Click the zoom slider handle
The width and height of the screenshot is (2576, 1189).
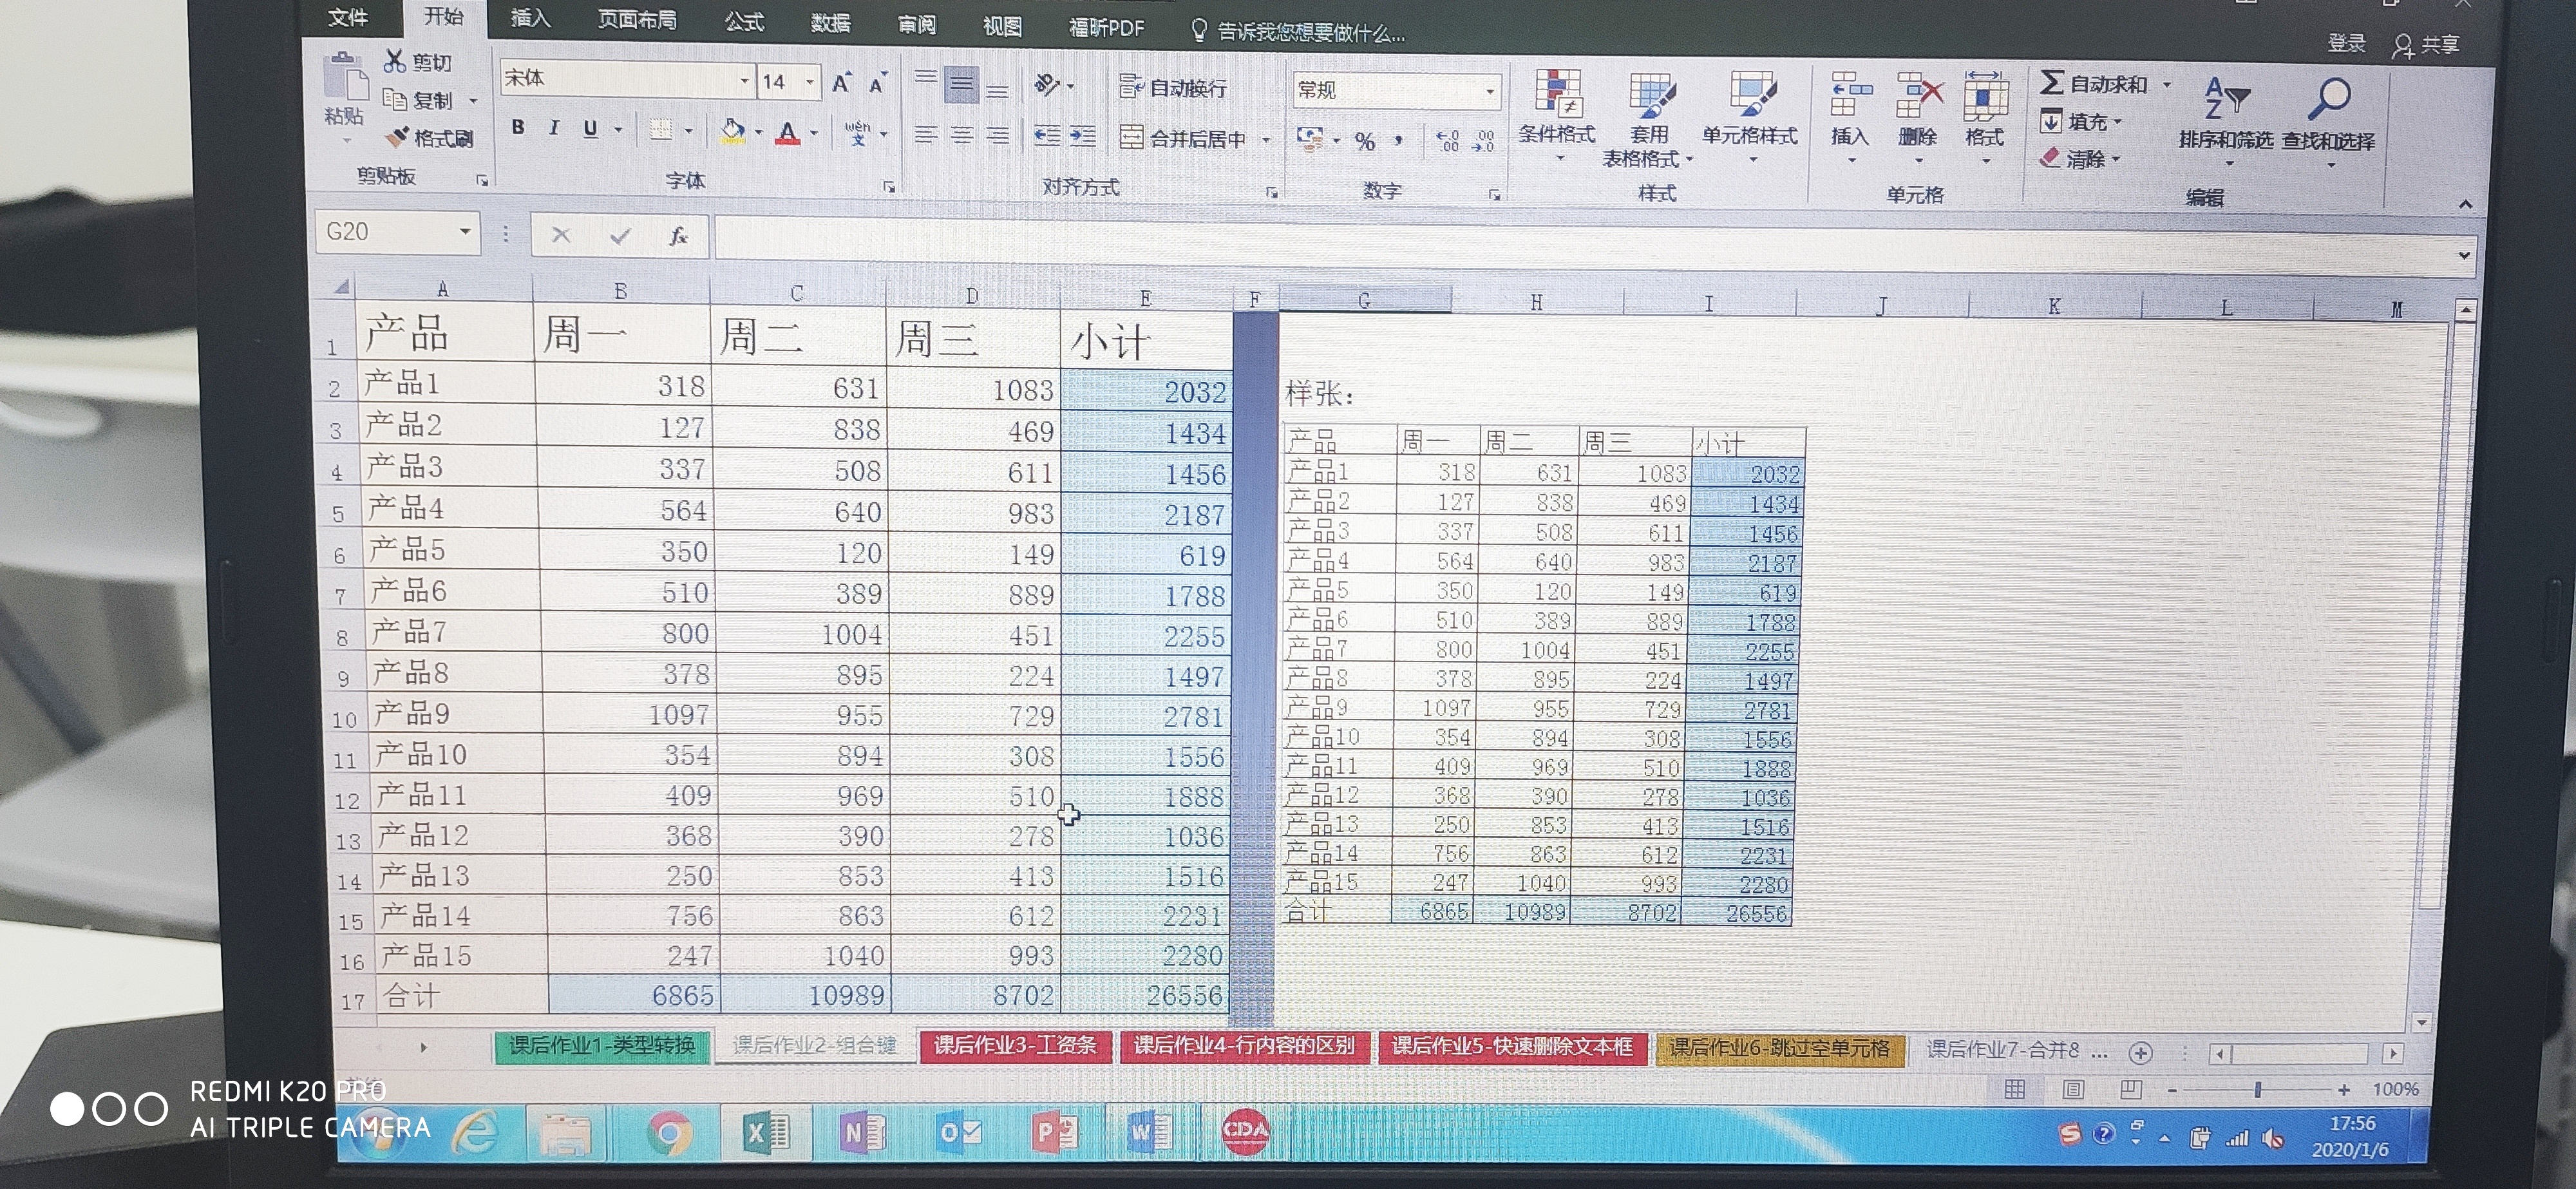(x=2258, y=1089)
